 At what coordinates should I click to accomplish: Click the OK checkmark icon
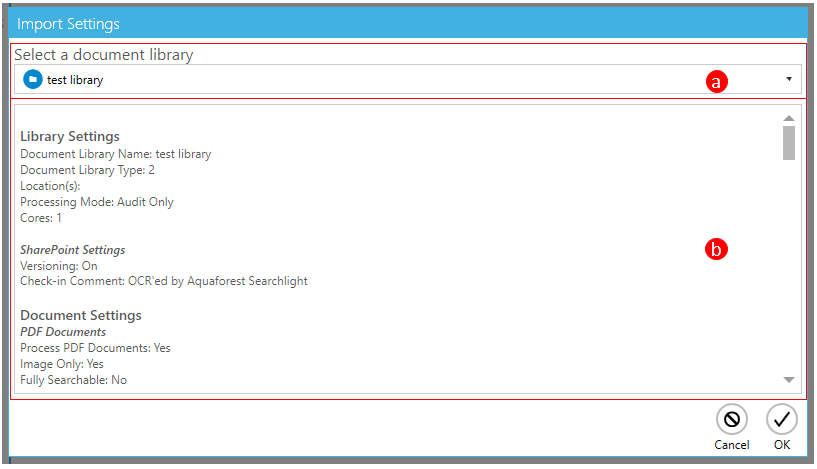(x=781, y=420)
